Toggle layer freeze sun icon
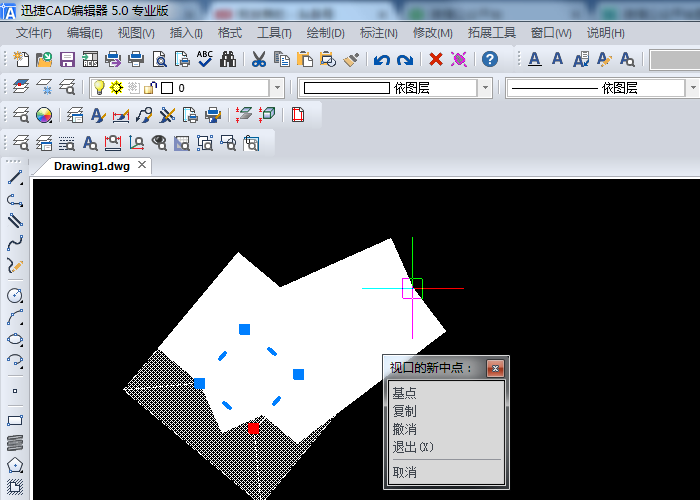This screenshot has width=700, height=500. point(117,88)
